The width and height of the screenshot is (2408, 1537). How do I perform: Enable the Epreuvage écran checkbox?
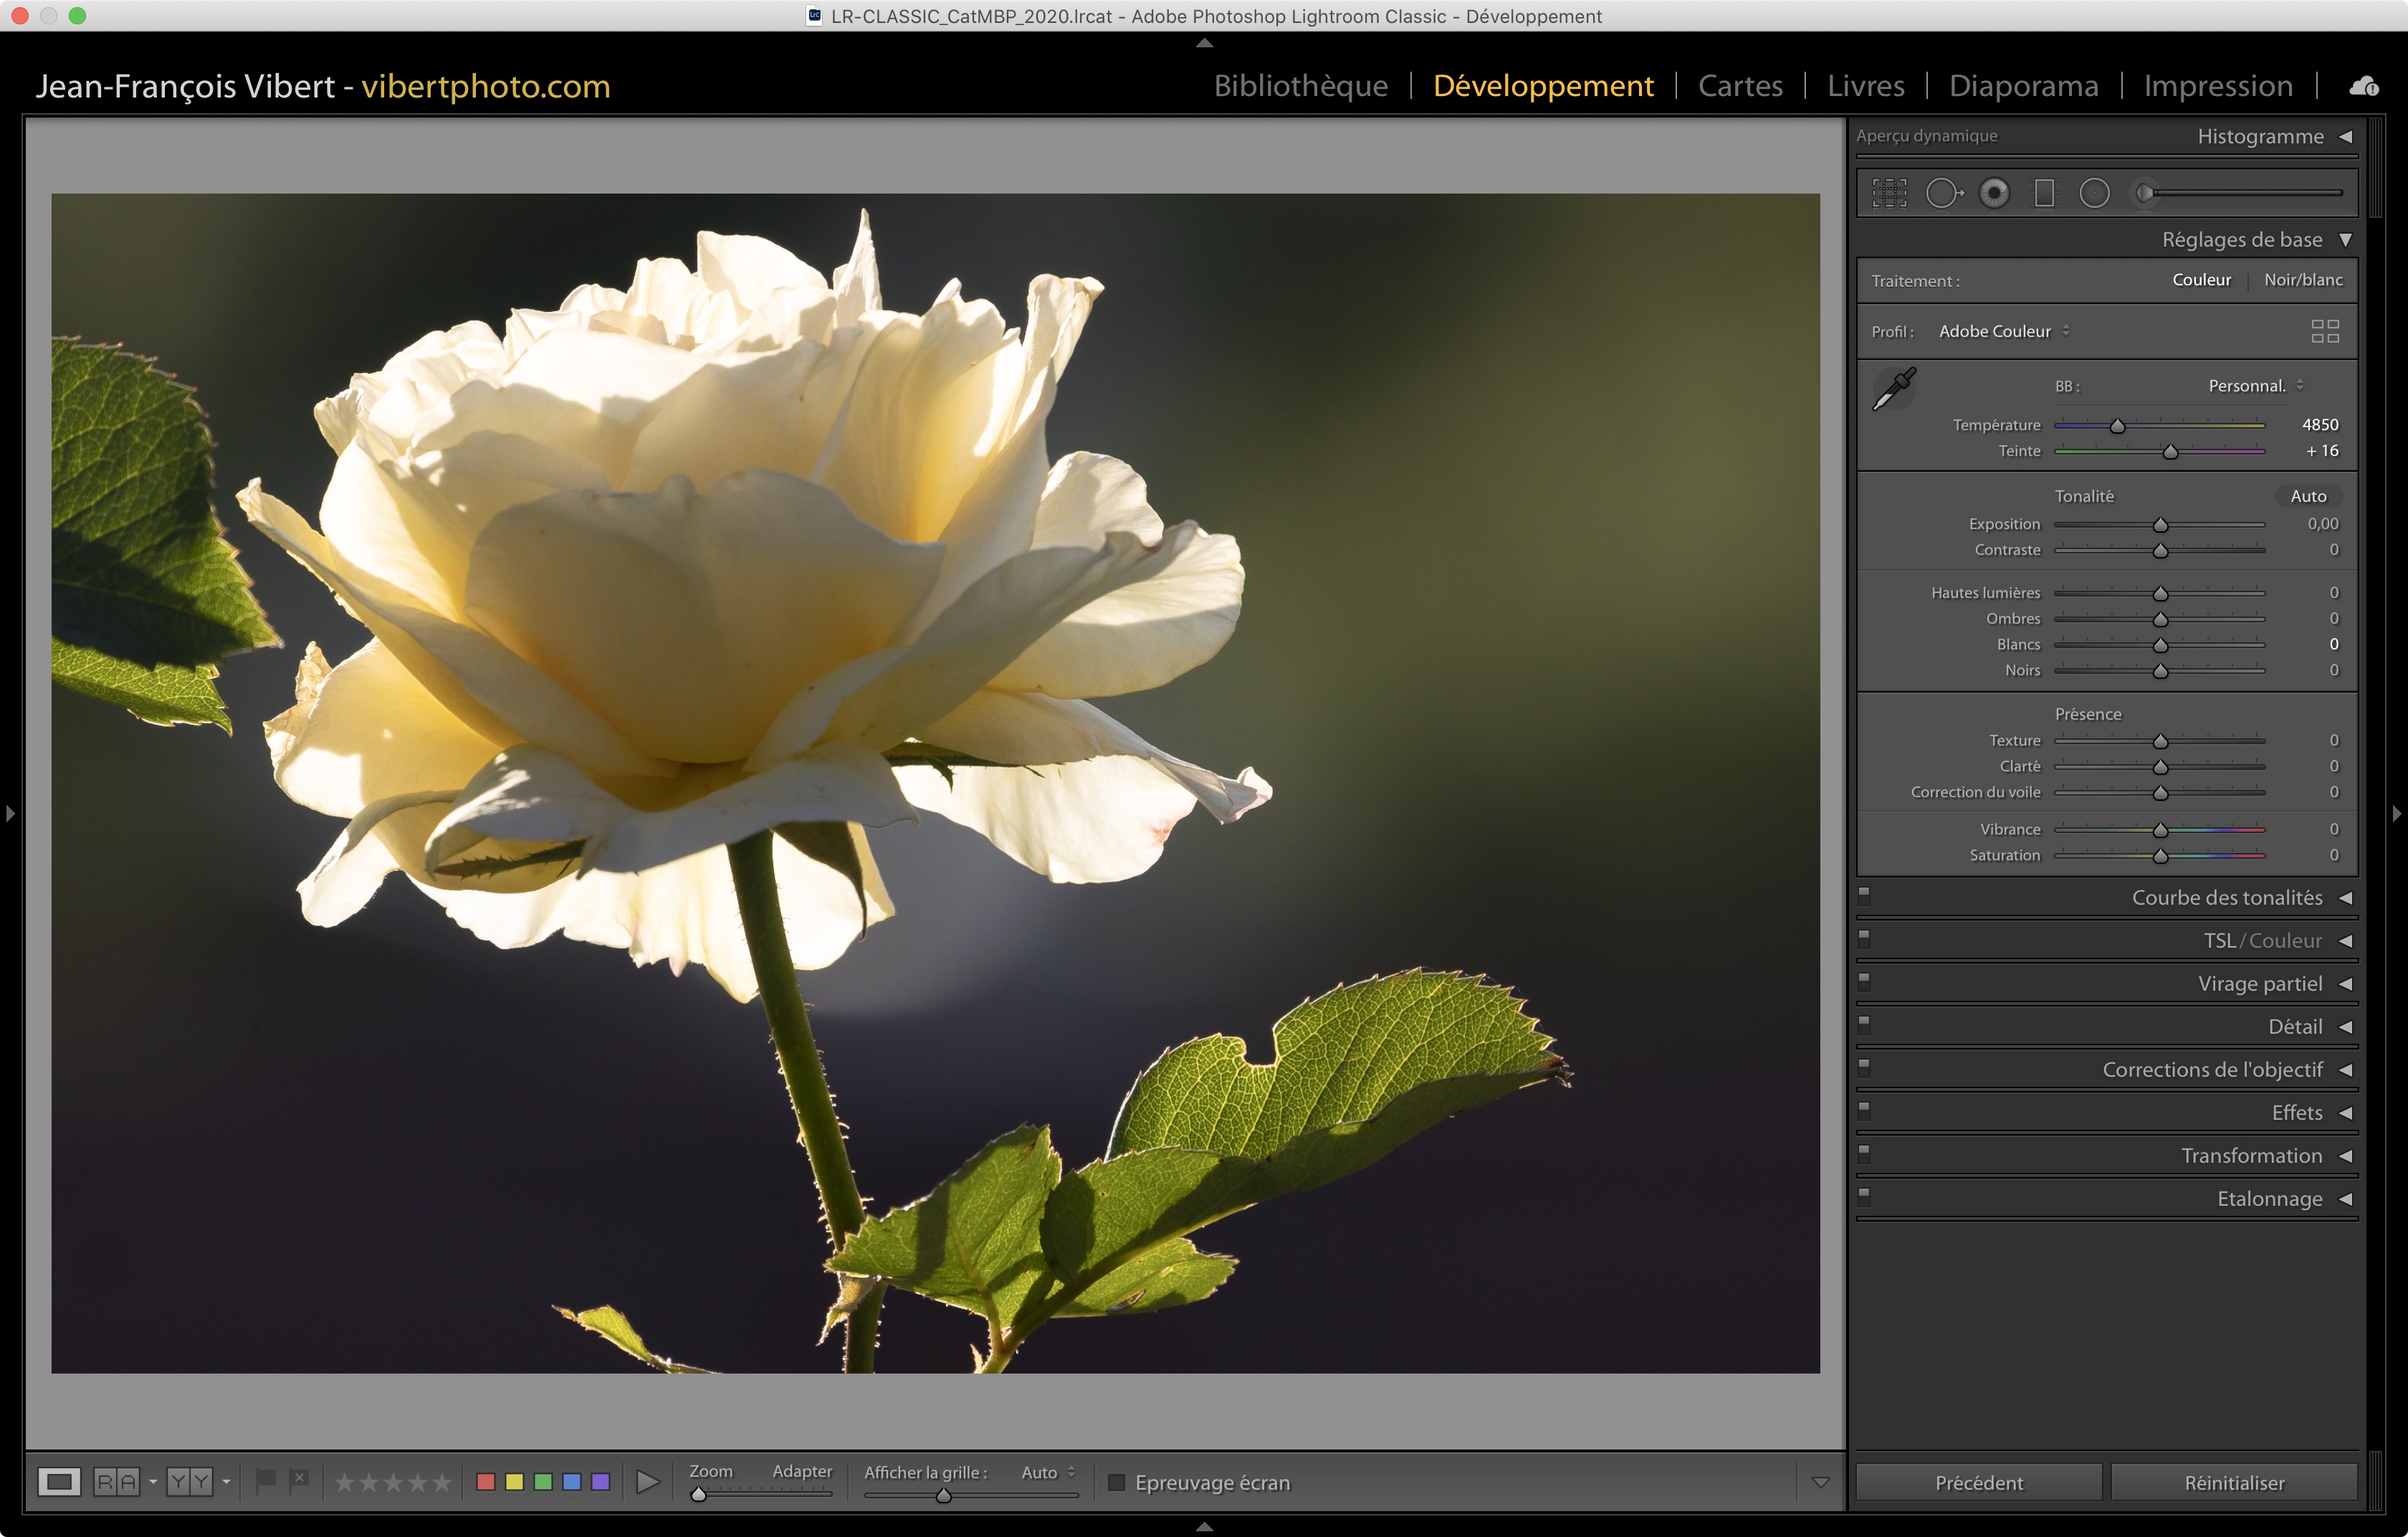(1117, 1482)
